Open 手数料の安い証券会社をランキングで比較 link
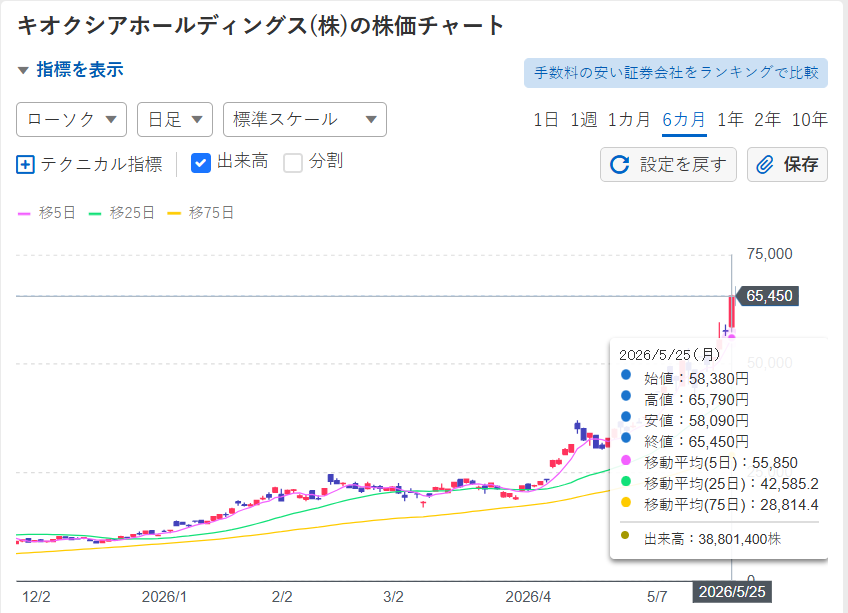This screenshot has height=613, width=848. pos(675,72)
